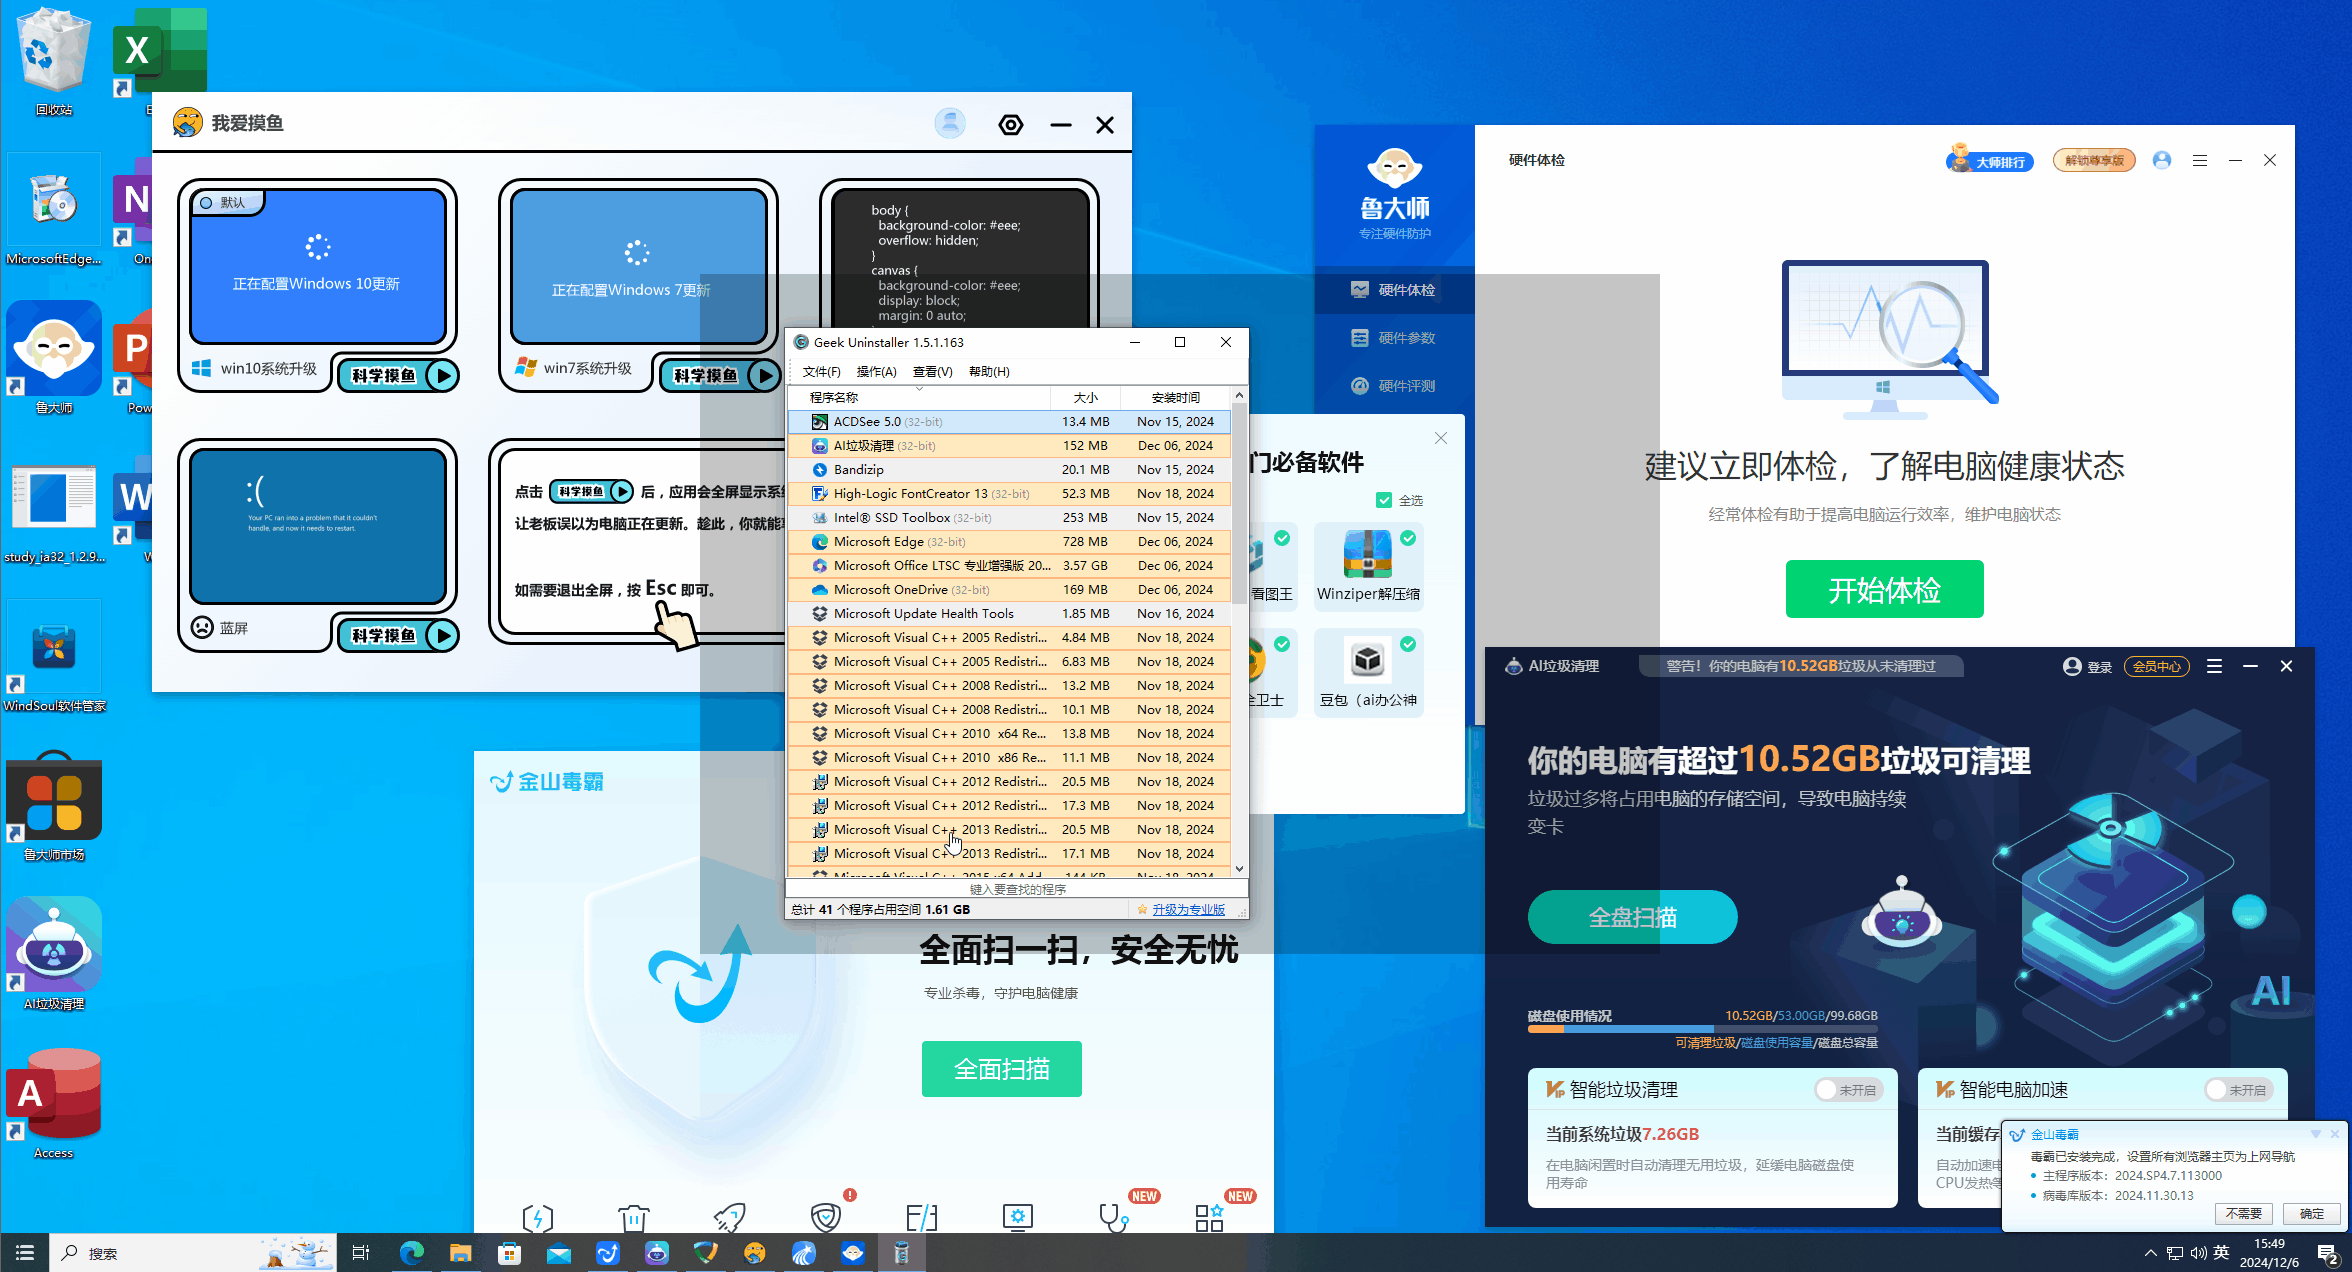
Task: Sort by 安装时间 column header
Action: pyautogui.click(x=1176, y=397)
